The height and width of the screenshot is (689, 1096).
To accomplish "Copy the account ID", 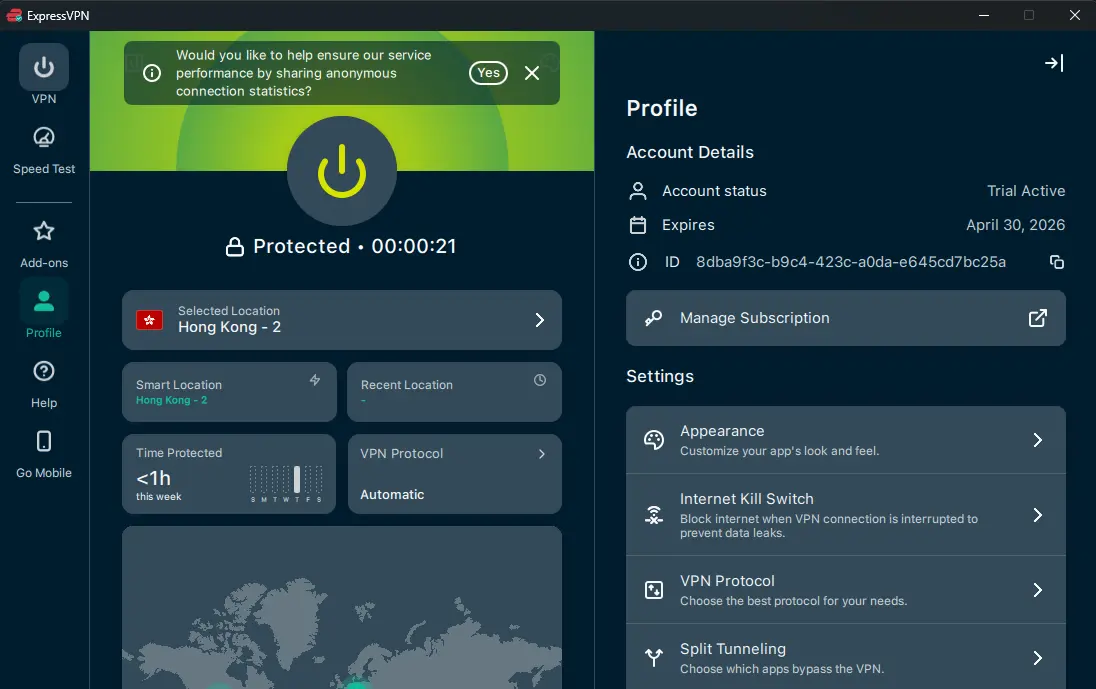I will click(x=1057, y=262).
